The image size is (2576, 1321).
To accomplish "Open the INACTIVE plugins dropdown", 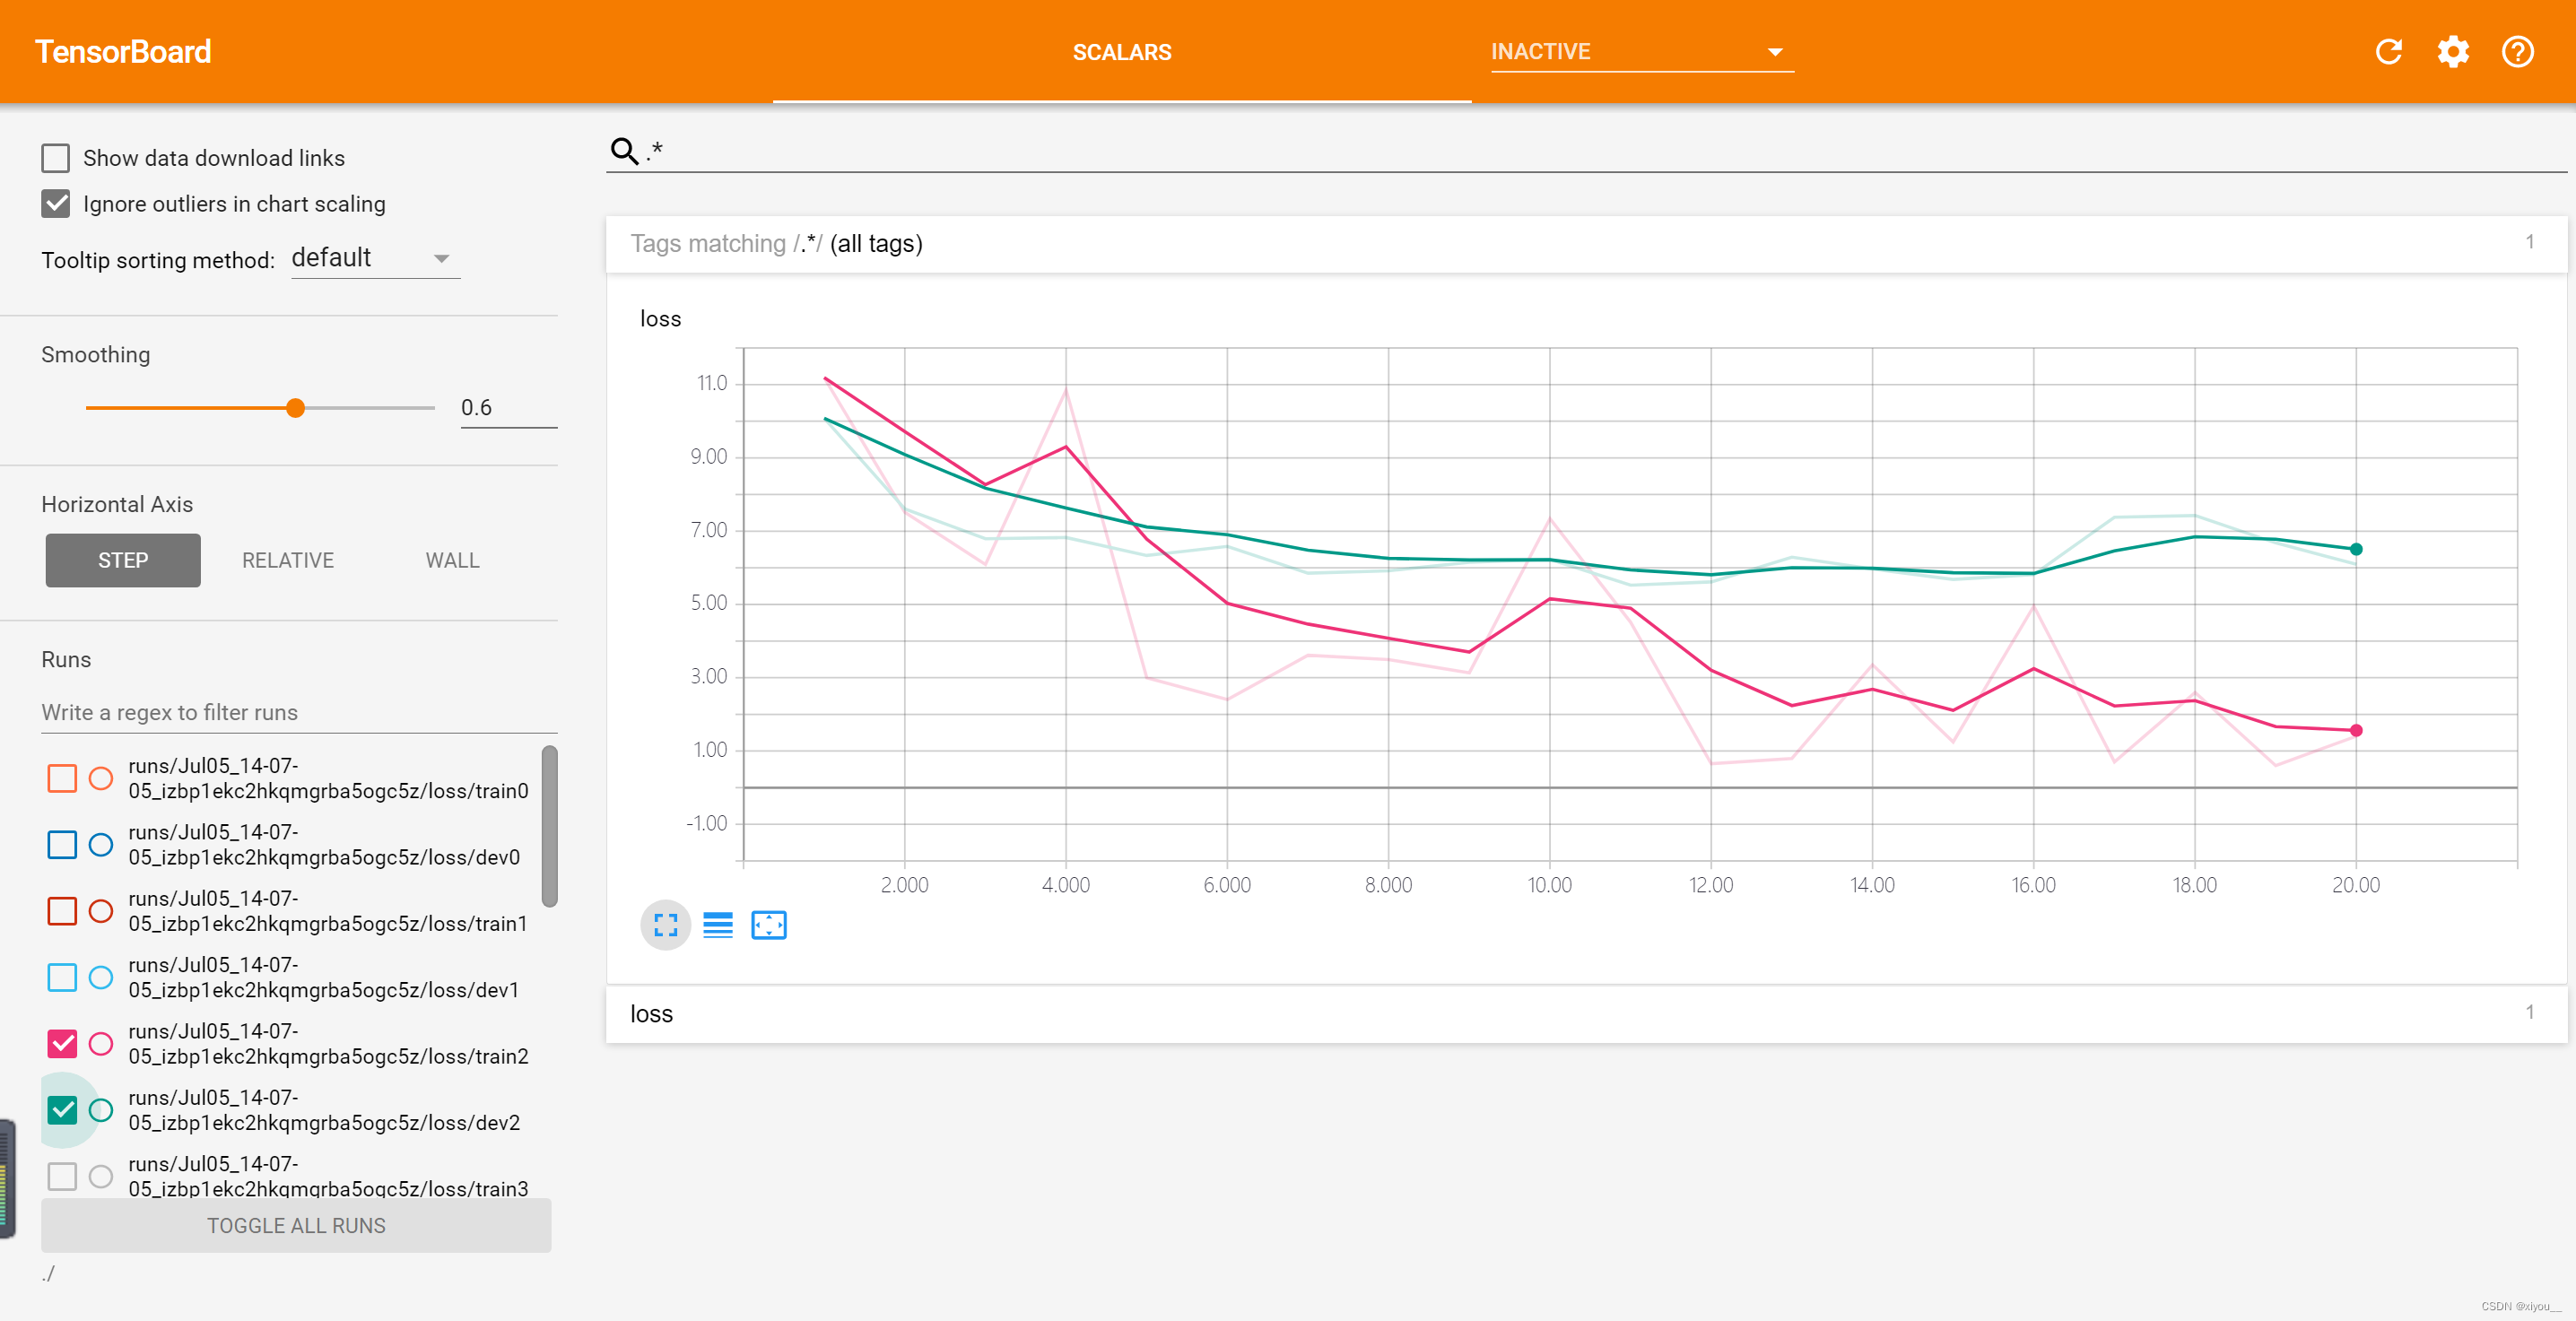I will pos(1640,52).
